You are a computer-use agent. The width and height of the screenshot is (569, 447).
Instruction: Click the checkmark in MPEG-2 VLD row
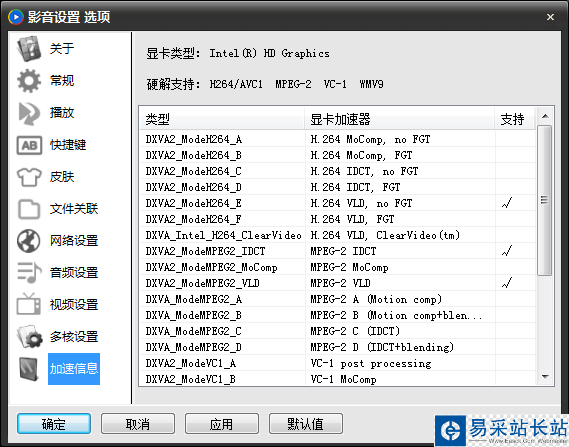(x=507, y=282)
